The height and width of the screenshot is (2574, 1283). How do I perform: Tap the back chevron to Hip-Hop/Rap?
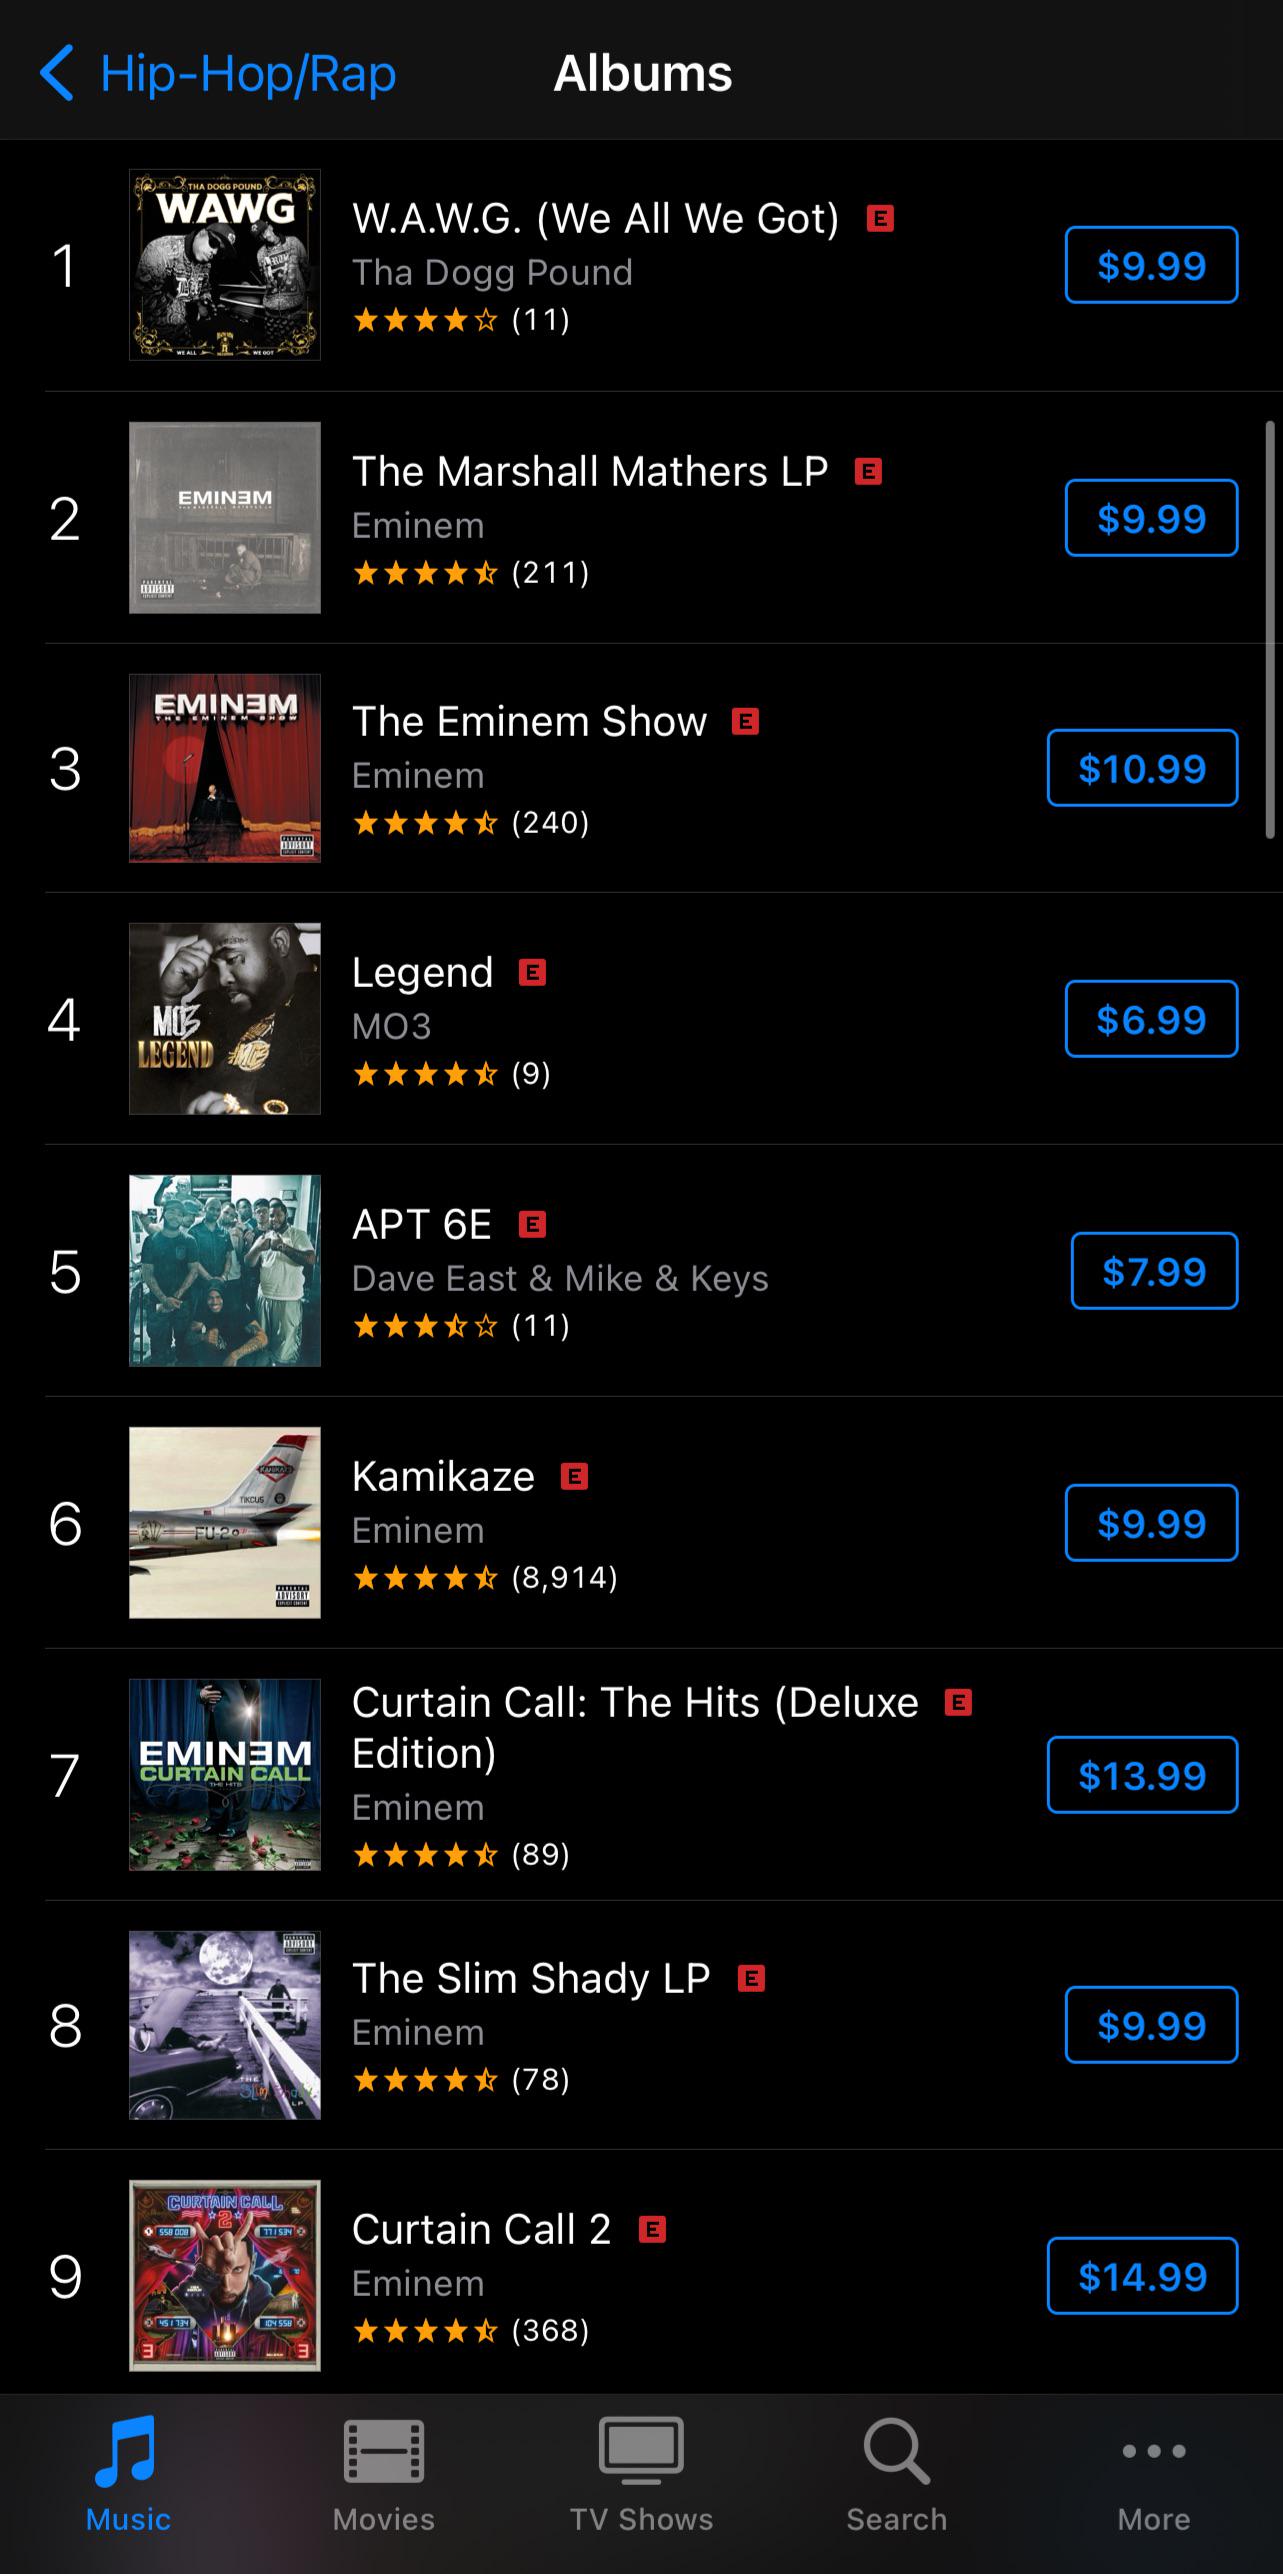click(58, 73)
